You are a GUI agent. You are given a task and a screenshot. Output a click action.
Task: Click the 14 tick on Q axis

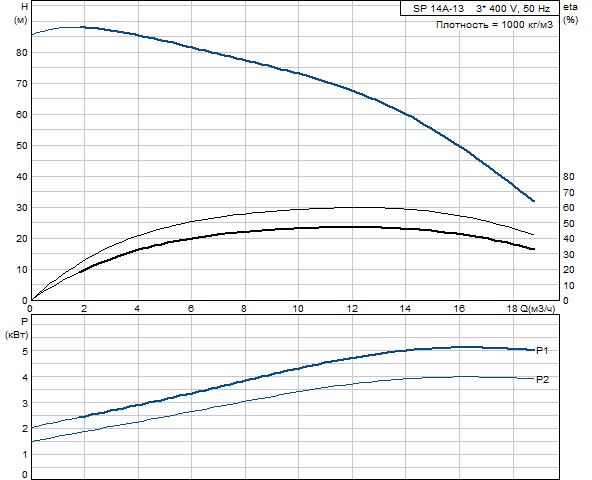(x=405, y=309)
